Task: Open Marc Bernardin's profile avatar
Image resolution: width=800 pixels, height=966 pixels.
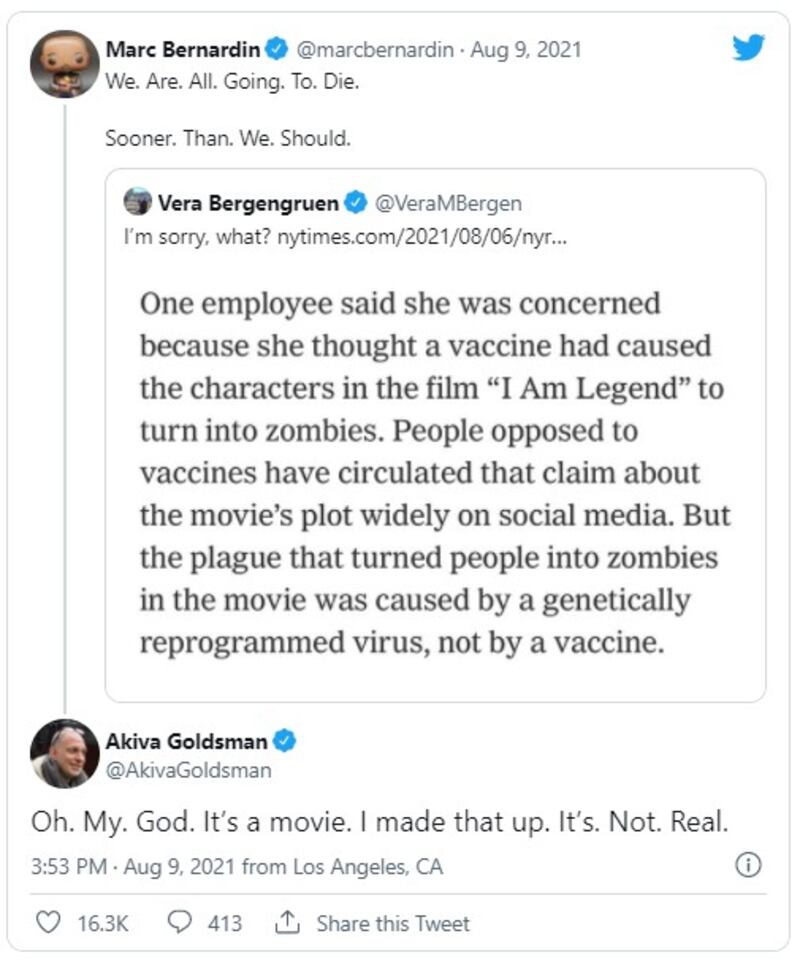Action: coord(64,63)
